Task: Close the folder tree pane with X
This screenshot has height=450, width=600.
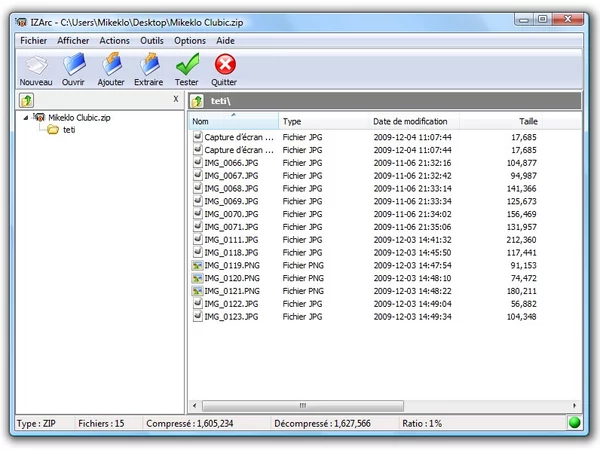Action: 176,99
